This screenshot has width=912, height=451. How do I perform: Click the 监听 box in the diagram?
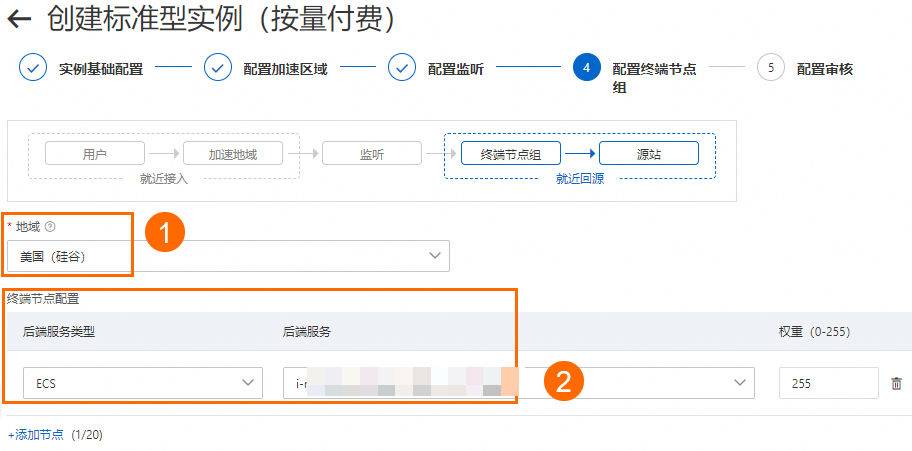pos(372,154)
